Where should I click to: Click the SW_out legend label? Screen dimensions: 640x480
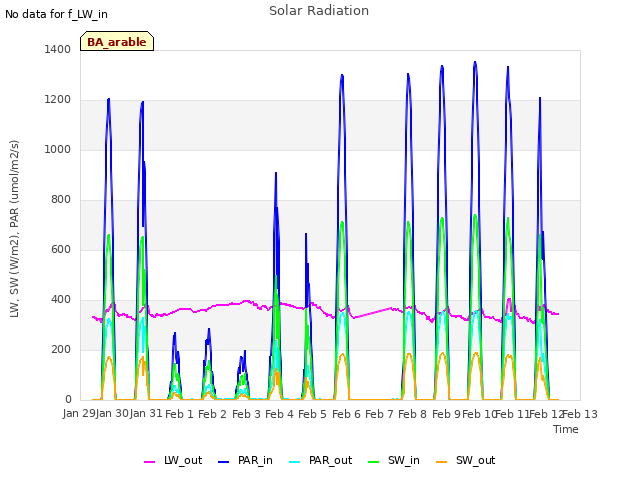pos(475,460)
